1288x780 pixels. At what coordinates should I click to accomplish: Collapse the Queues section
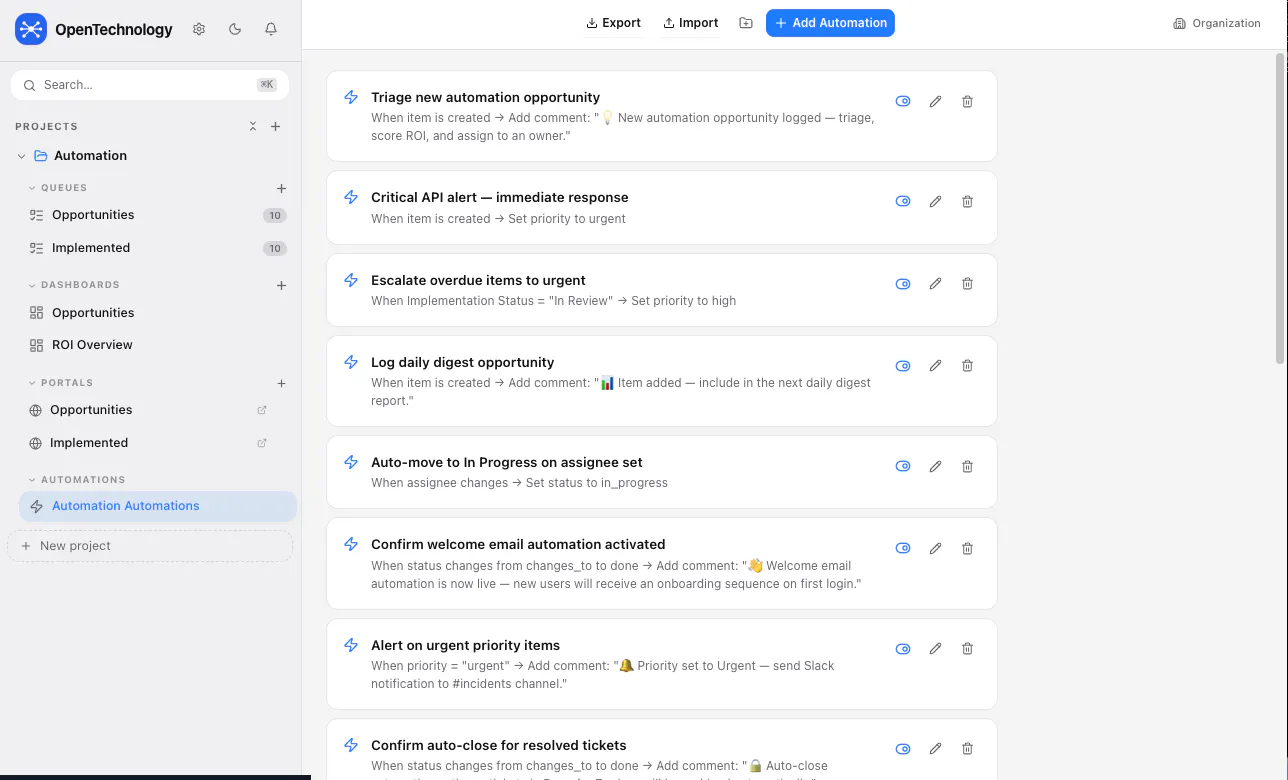[32, 188]
